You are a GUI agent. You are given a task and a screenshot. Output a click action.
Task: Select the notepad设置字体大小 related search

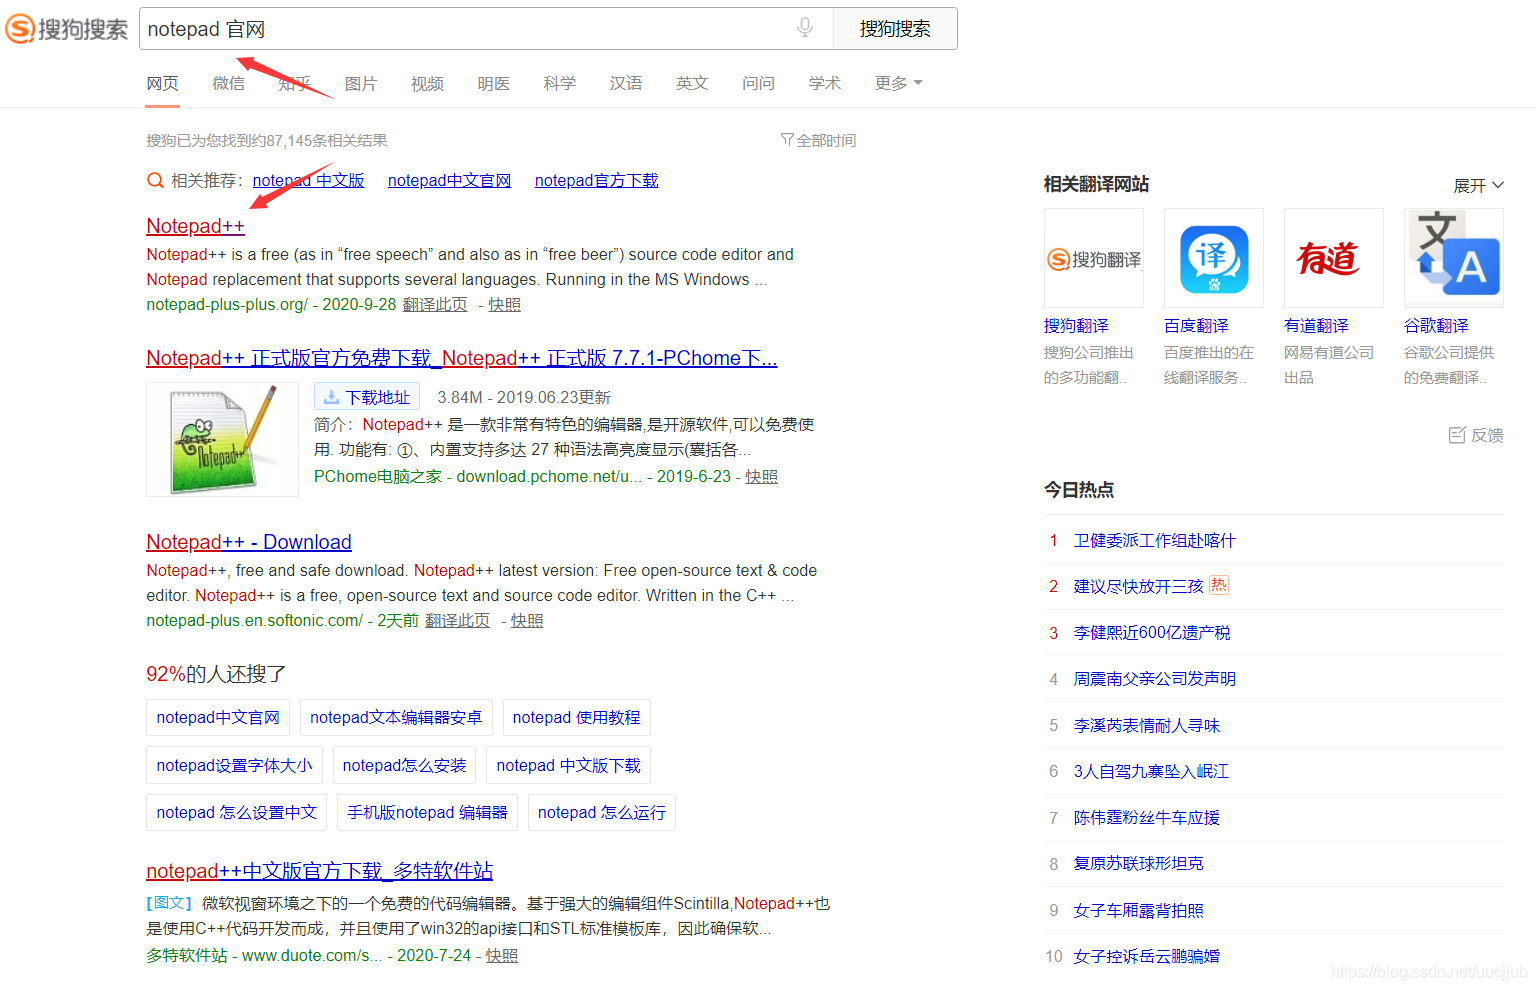(234, 766)
